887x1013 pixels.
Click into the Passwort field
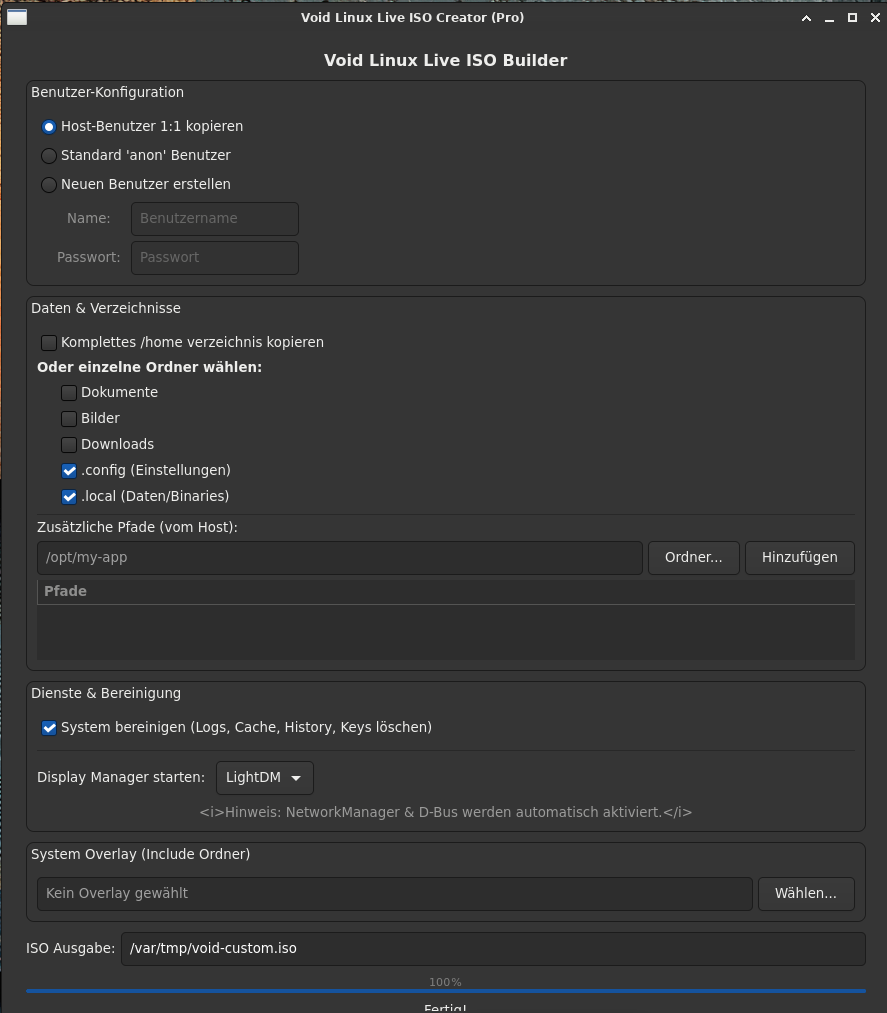(214, 258)
